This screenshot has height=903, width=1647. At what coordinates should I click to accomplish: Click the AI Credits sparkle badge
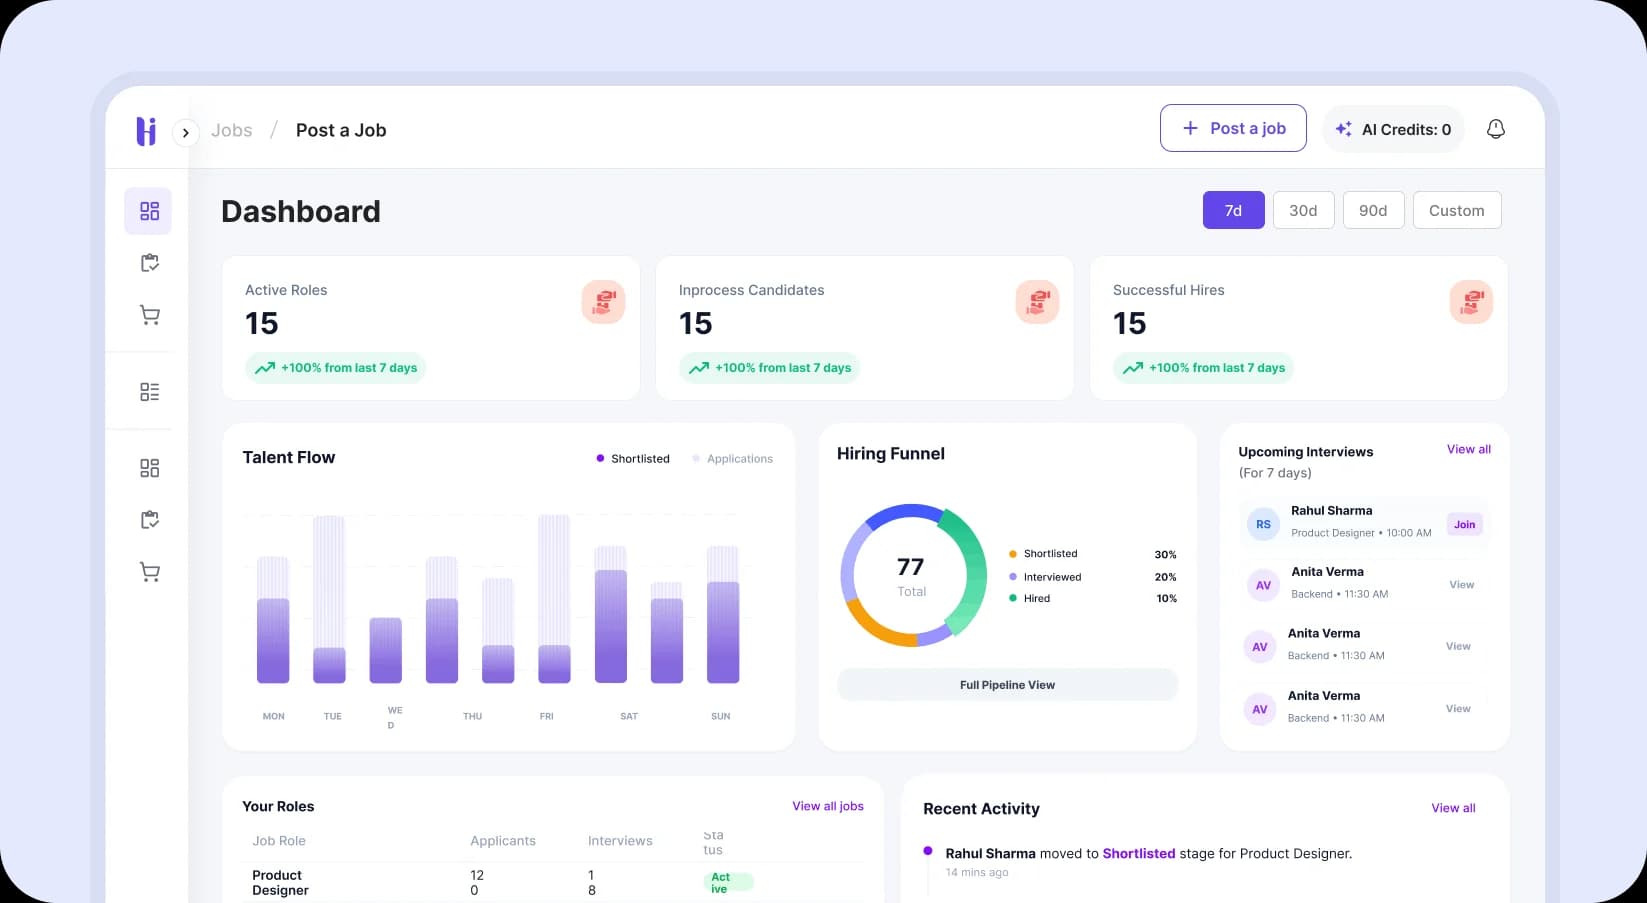(1393, 130)
